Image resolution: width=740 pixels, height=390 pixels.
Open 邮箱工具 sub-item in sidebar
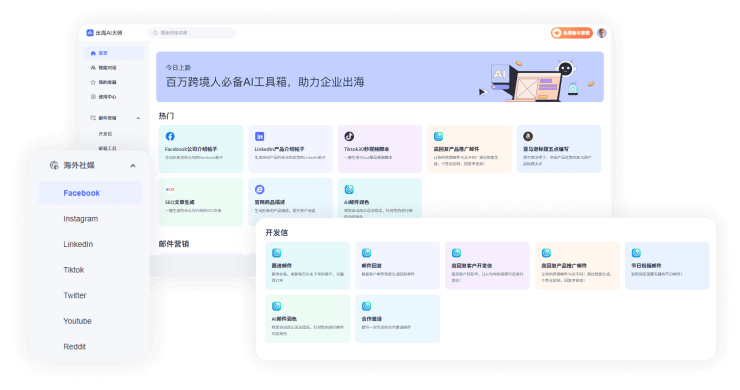click(107, 148)
